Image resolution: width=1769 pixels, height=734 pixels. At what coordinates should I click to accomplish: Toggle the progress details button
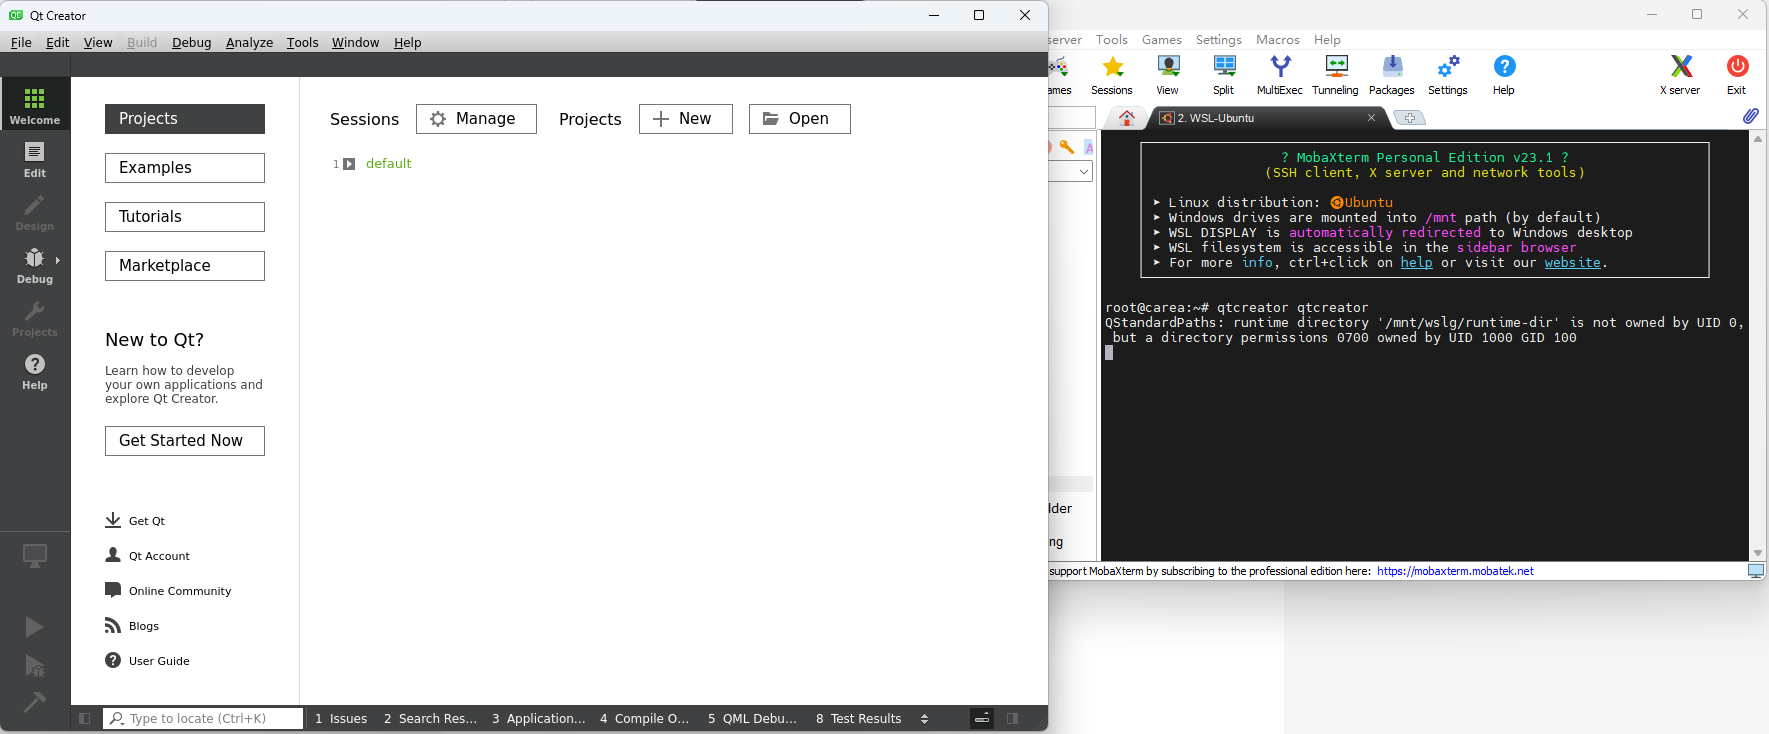[982, 718]
